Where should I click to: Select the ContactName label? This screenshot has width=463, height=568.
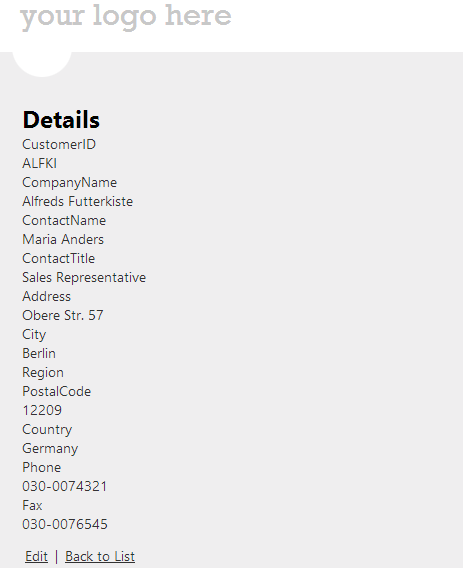(x=64, y=221)
